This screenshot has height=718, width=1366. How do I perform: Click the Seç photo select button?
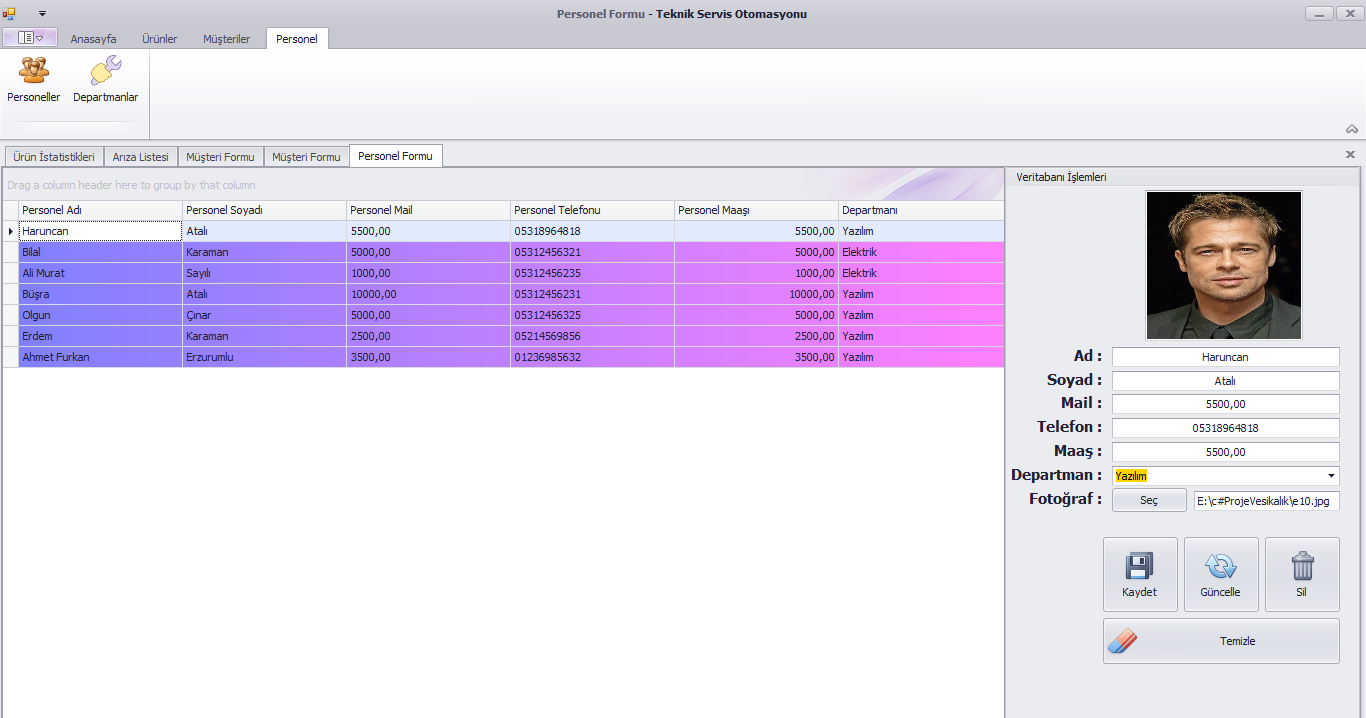[x=1149, y=500]
